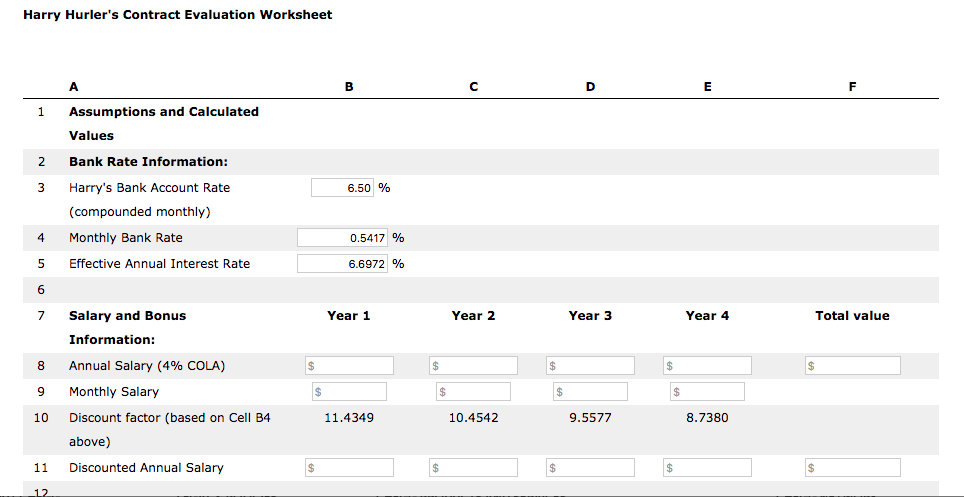Screen dimensions: 964x497
Task: Click discount factor value 11.4349
Action: (x=349, y=418)
